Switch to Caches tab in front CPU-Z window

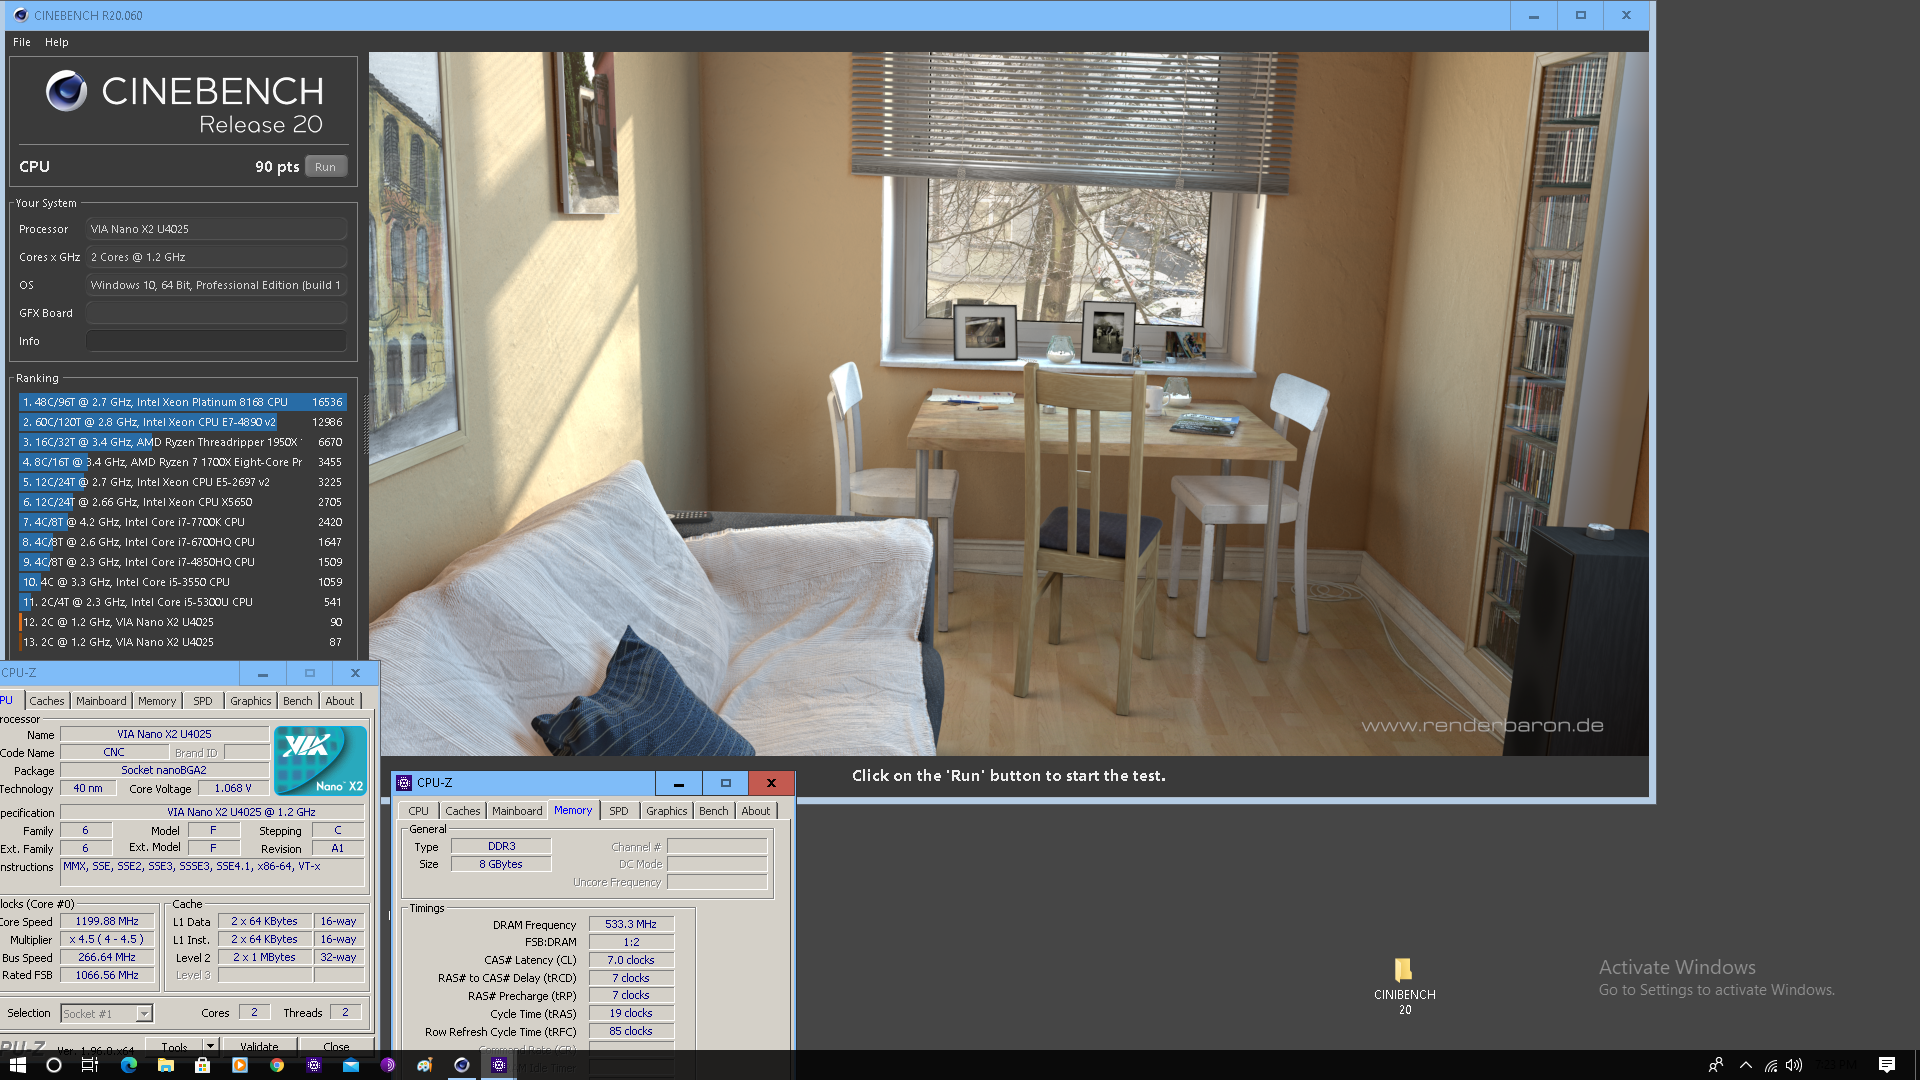463,811
